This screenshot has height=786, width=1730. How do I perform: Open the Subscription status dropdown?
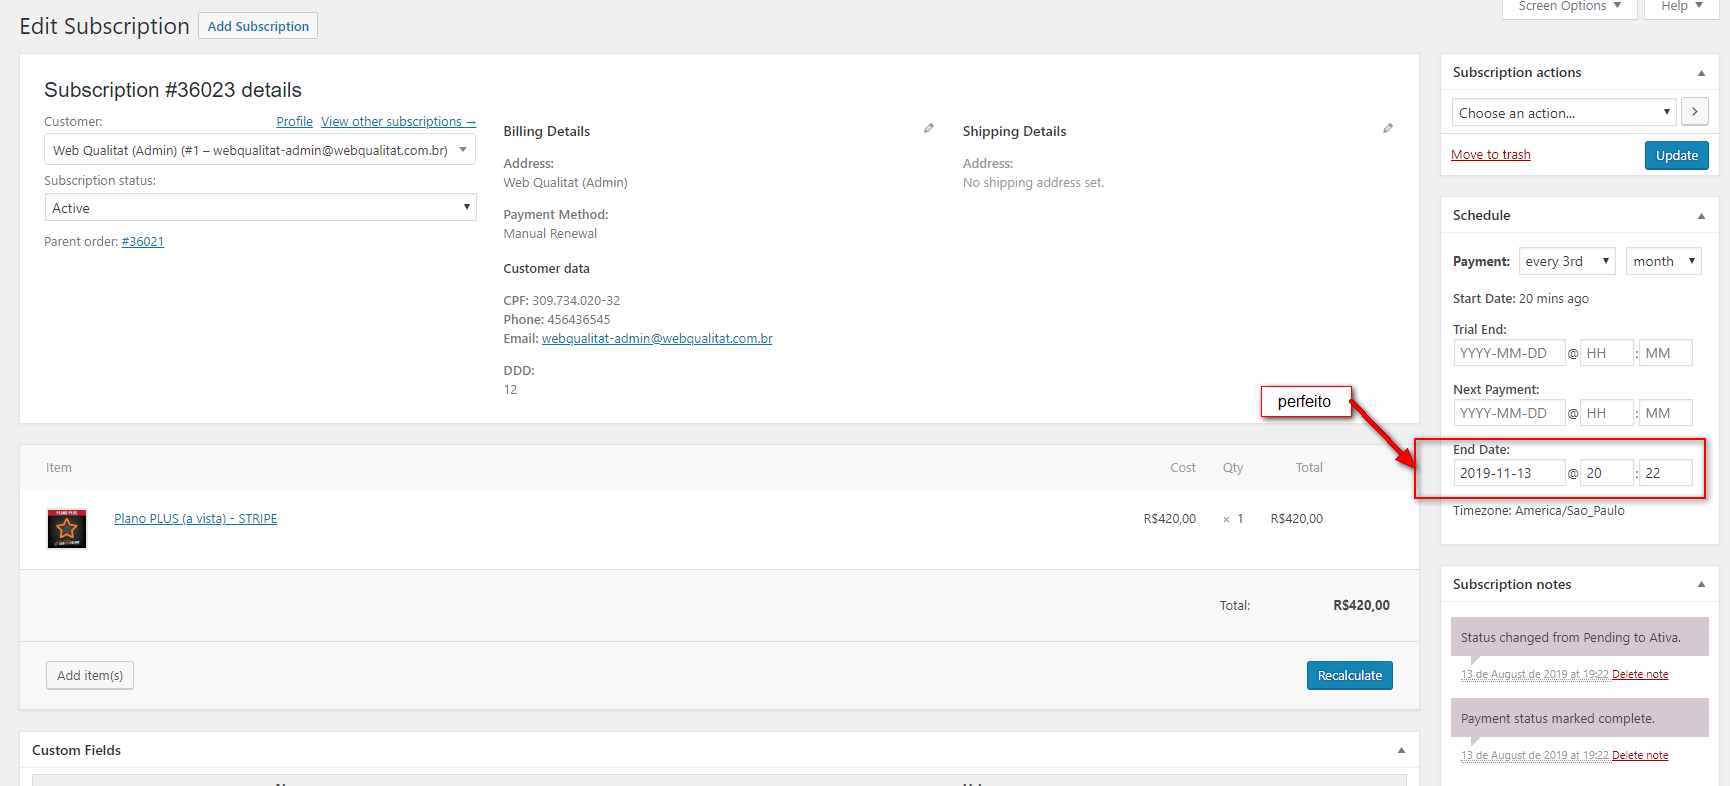pos(260,208)
